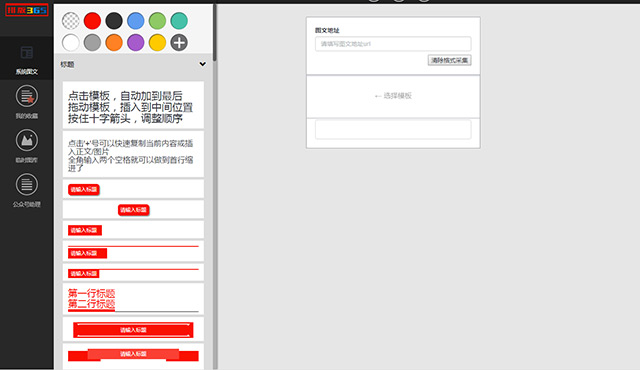The height and width of the screenshot is (370, 640).
Task: Insert centered rounded red 请输入标题 template
Action: (x=133, y=209)
